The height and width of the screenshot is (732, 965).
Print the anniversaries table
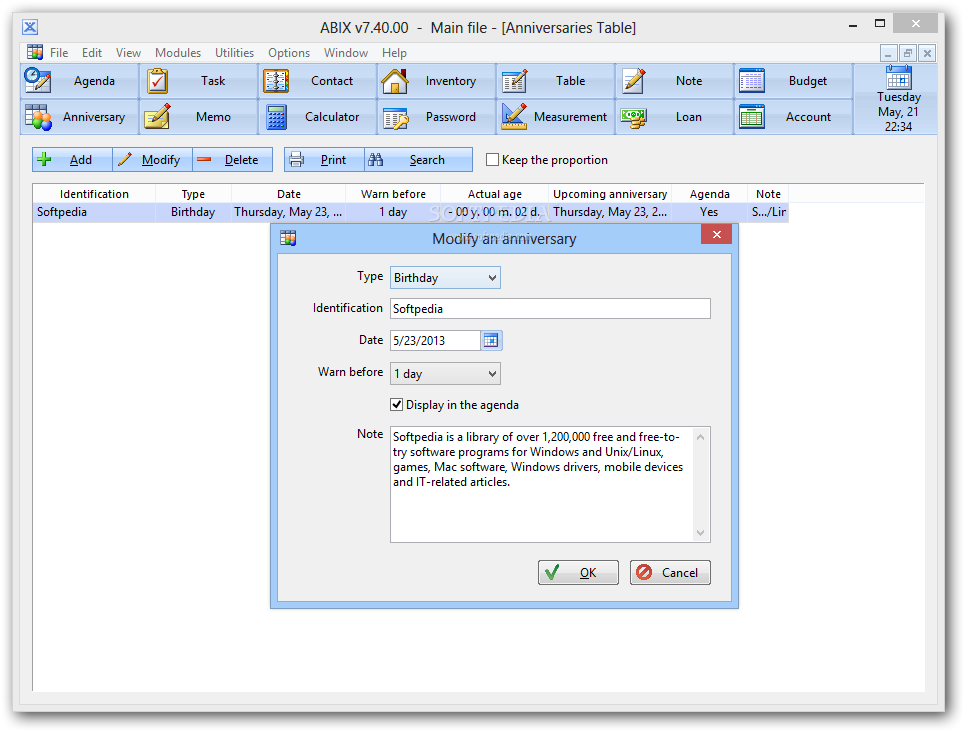tap(324, 160)
